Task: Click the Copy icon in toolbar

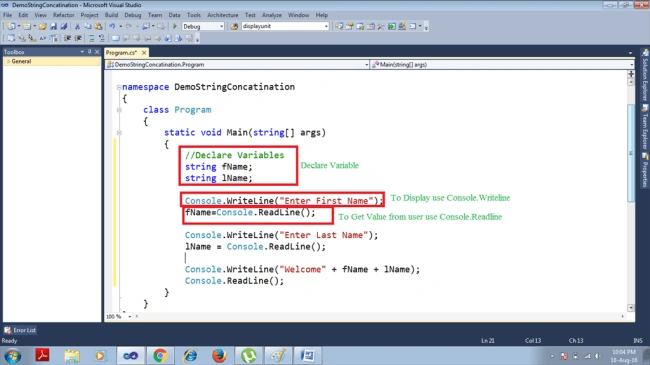Action: [87, 26]
